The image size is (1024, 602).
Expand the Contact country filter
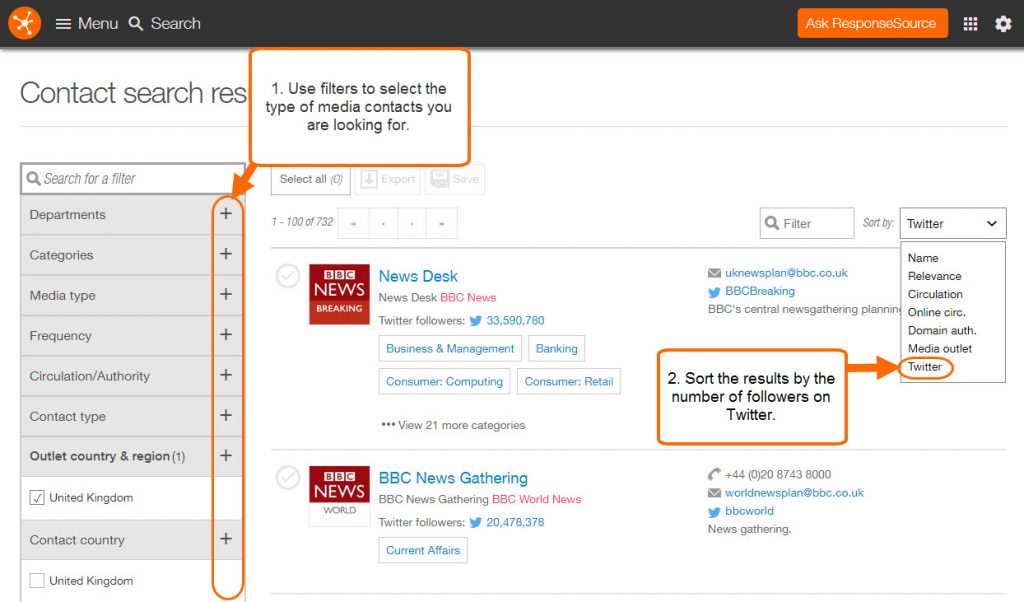click(226, 539)
